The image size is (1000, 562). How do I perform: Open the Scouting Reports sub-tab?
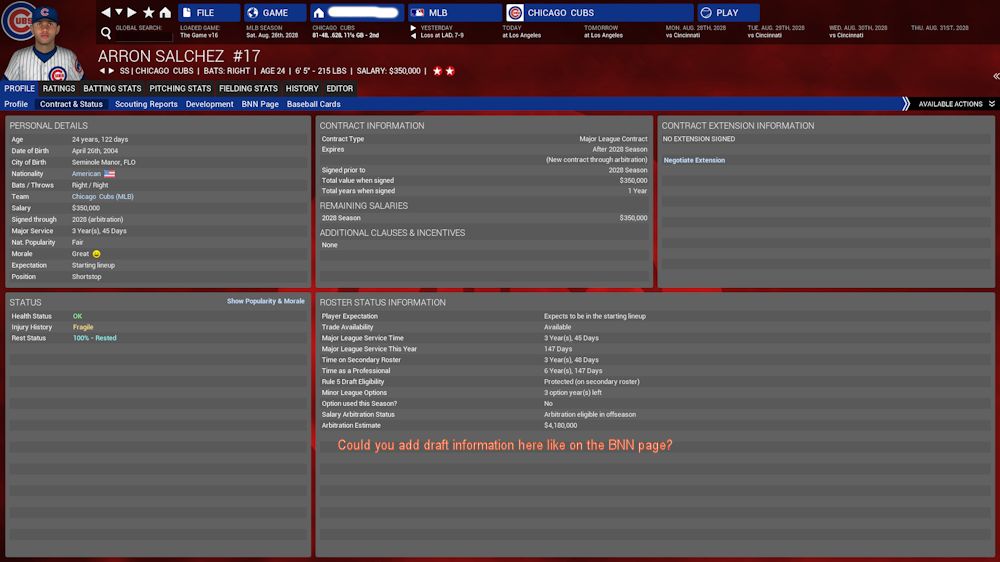point(146,104)
